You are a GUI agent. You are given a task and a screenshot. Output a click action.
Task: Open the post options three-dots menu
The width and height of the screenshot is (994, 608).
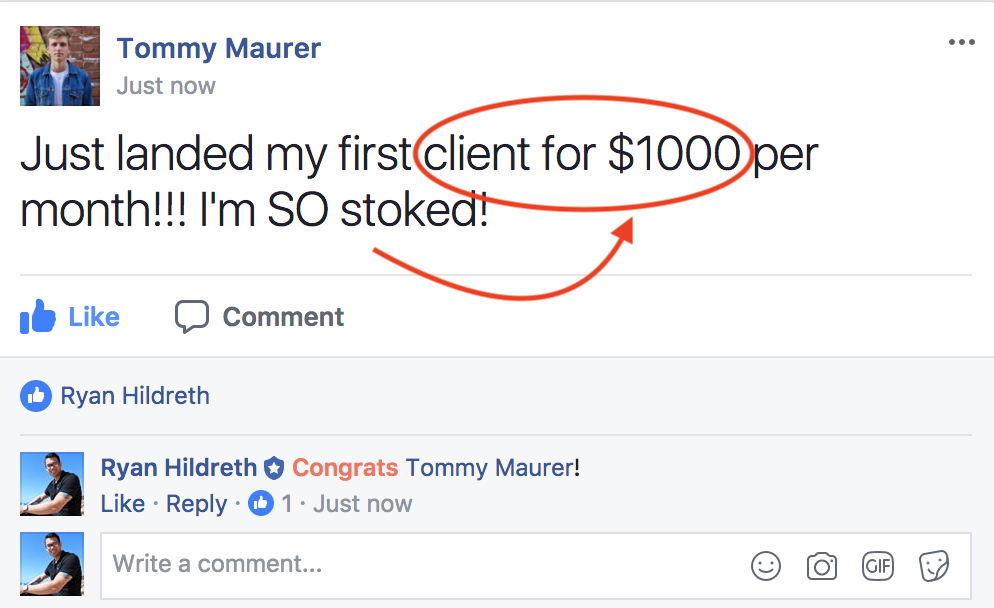(x=962, y=42)
